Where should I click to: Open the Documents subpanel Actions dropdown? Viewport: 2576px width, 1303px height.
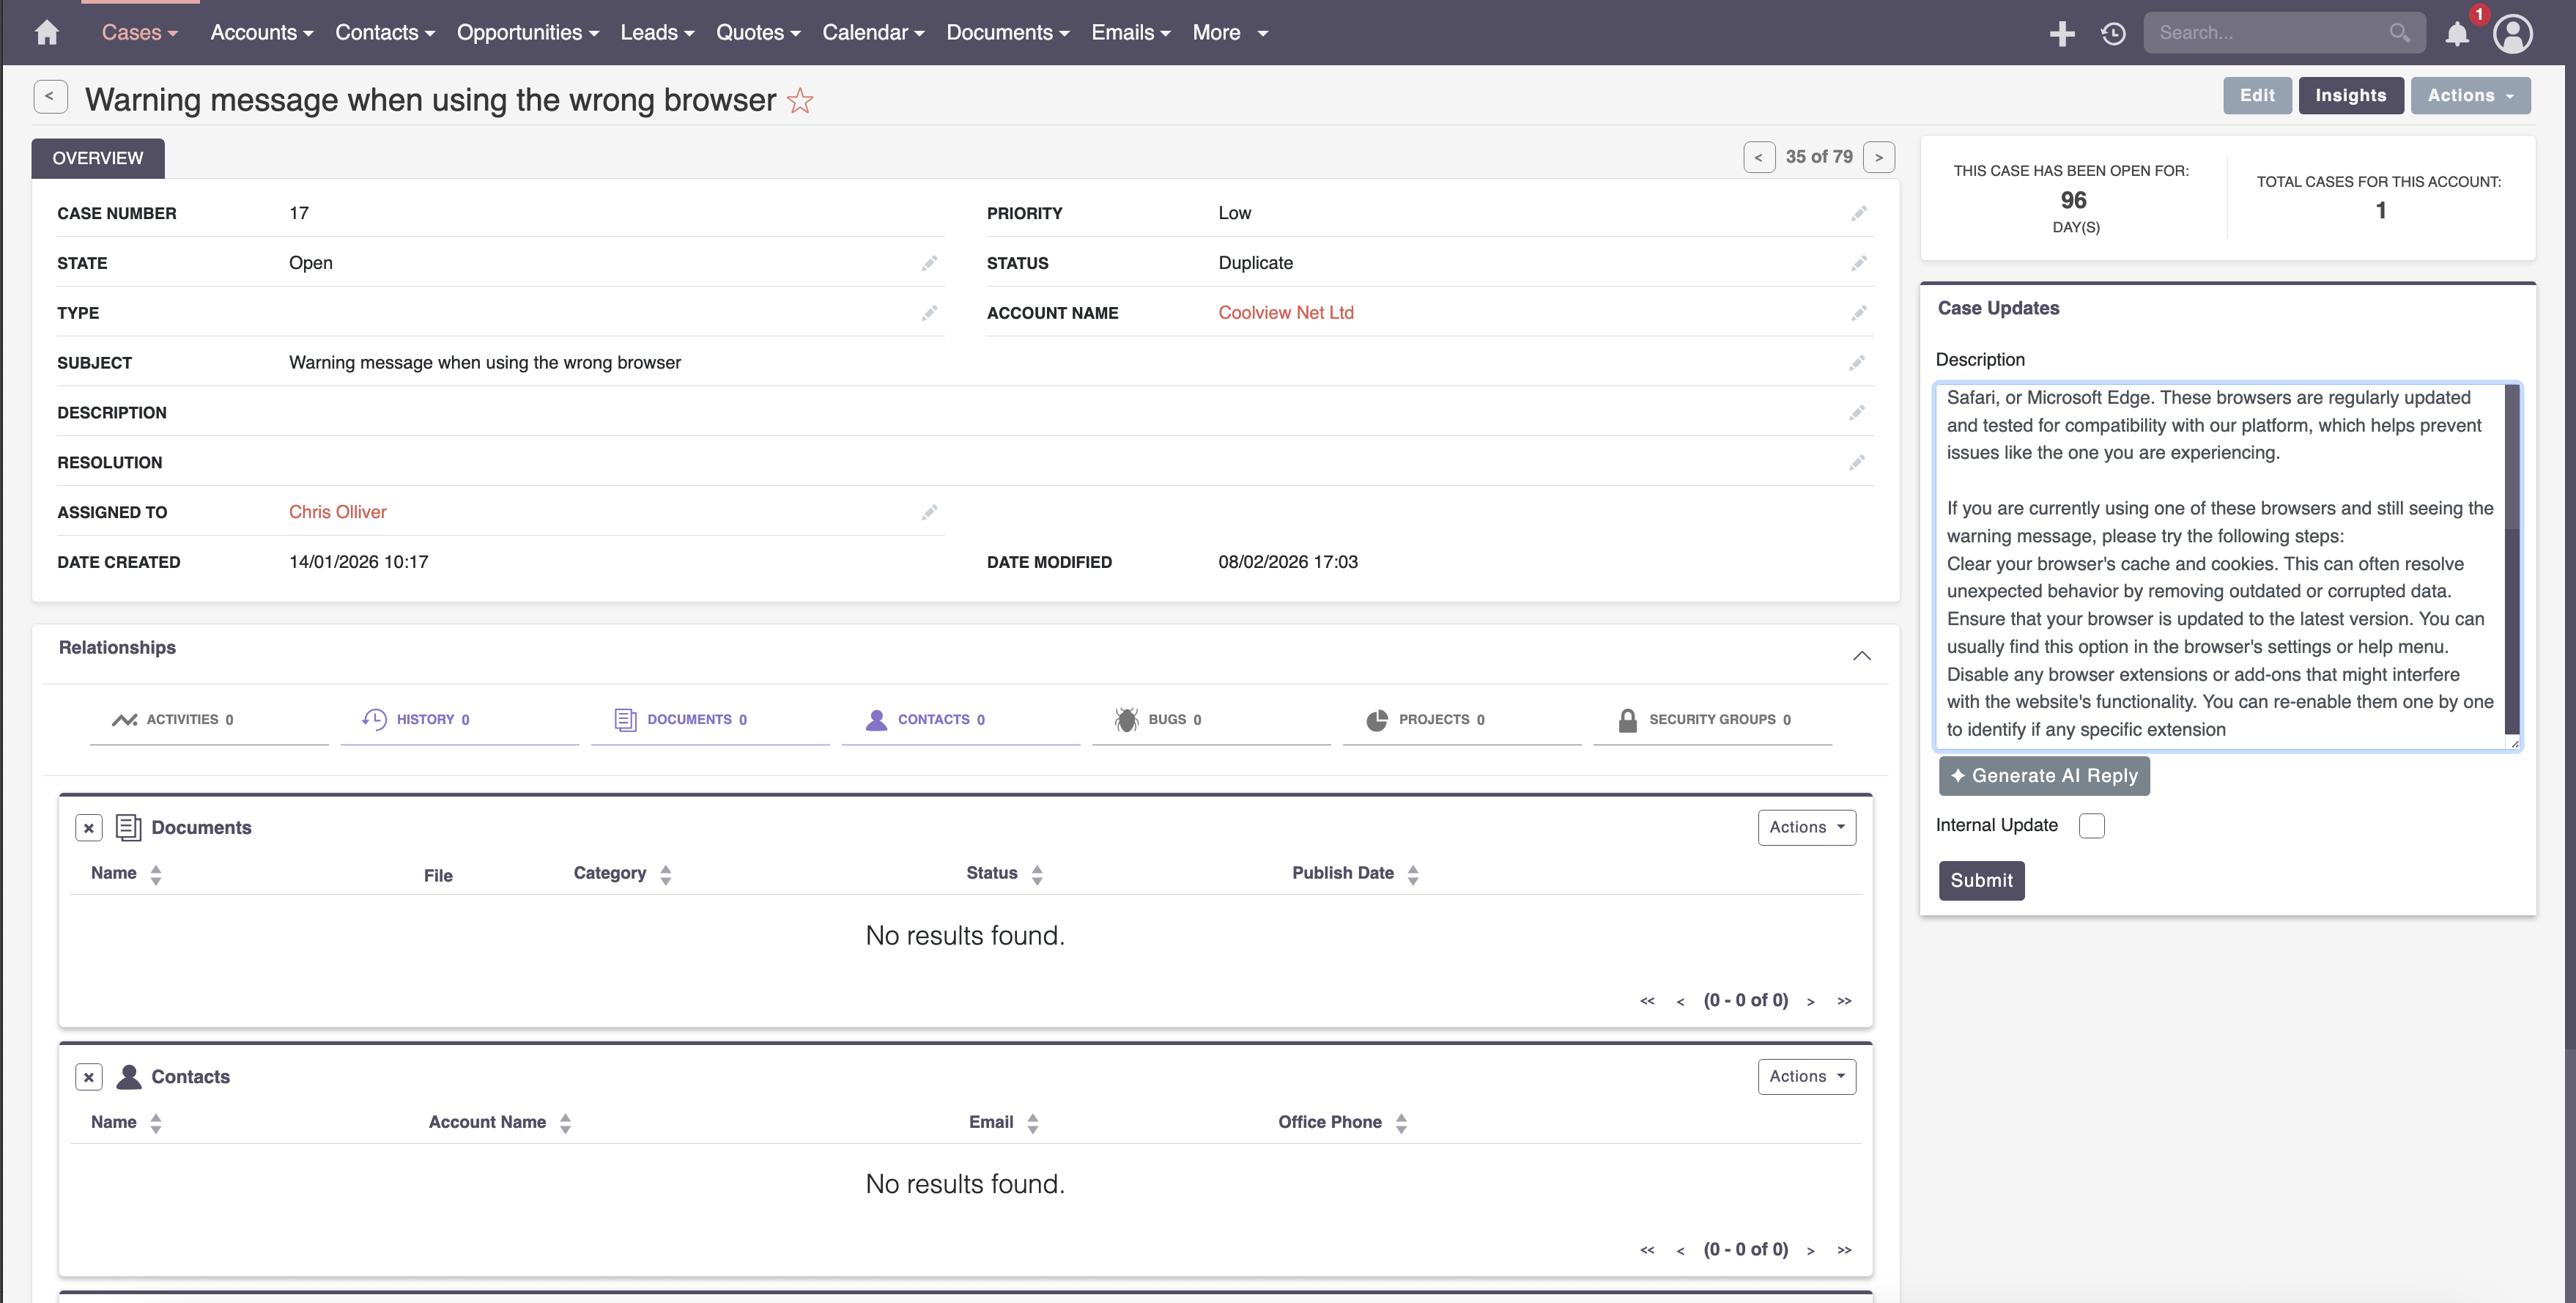click(1806, 827)
